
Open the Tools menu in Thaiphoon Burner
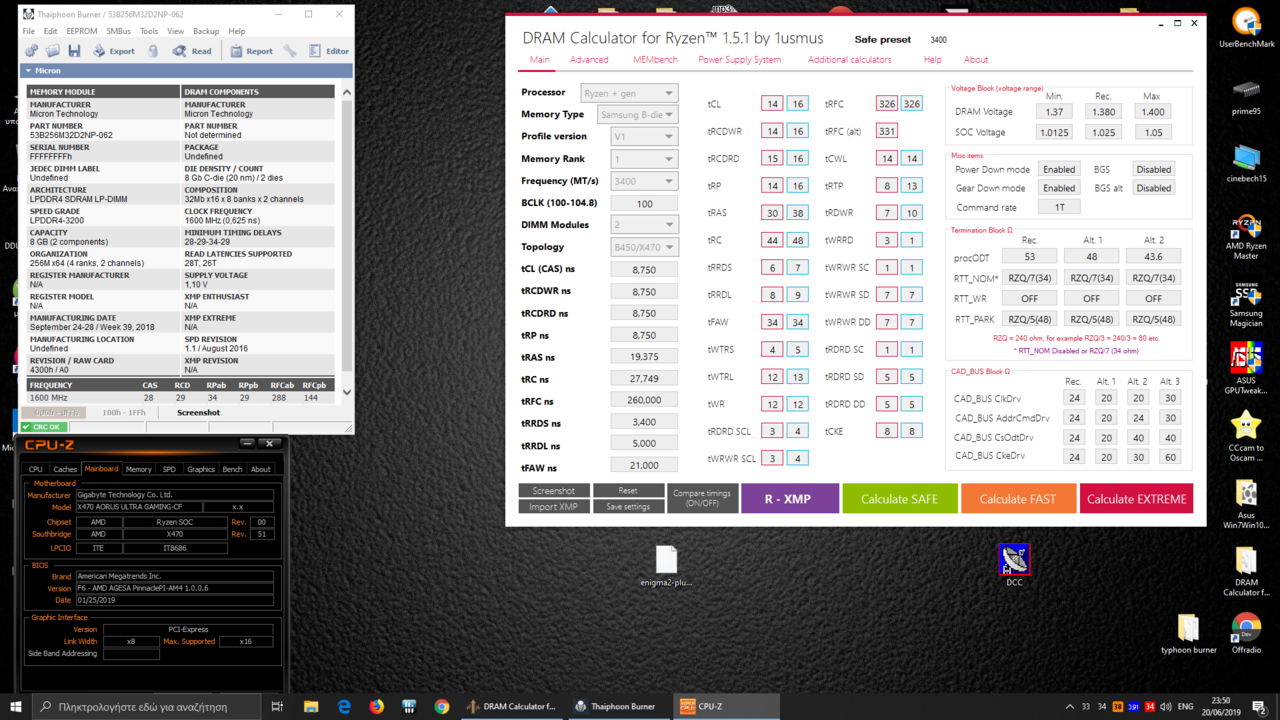click(149, 31)
